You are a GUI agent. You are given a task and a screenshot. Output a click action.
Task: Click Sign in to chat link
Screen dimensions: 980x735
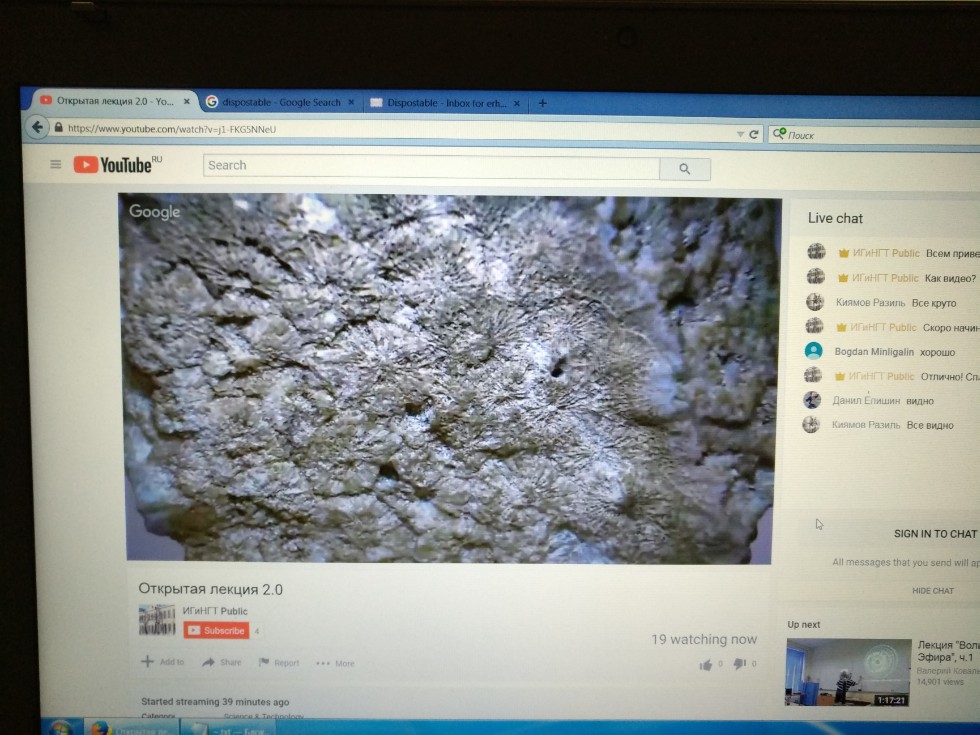[934, 534]
